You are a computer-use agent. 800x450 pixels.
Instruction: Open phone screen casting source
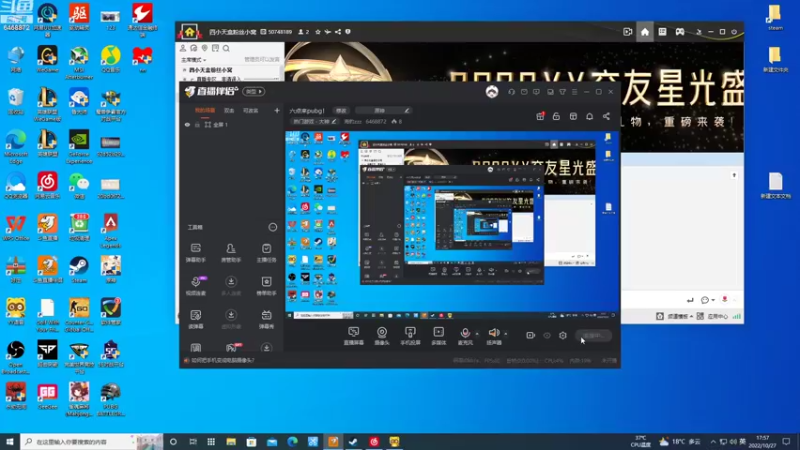point(410,336)
